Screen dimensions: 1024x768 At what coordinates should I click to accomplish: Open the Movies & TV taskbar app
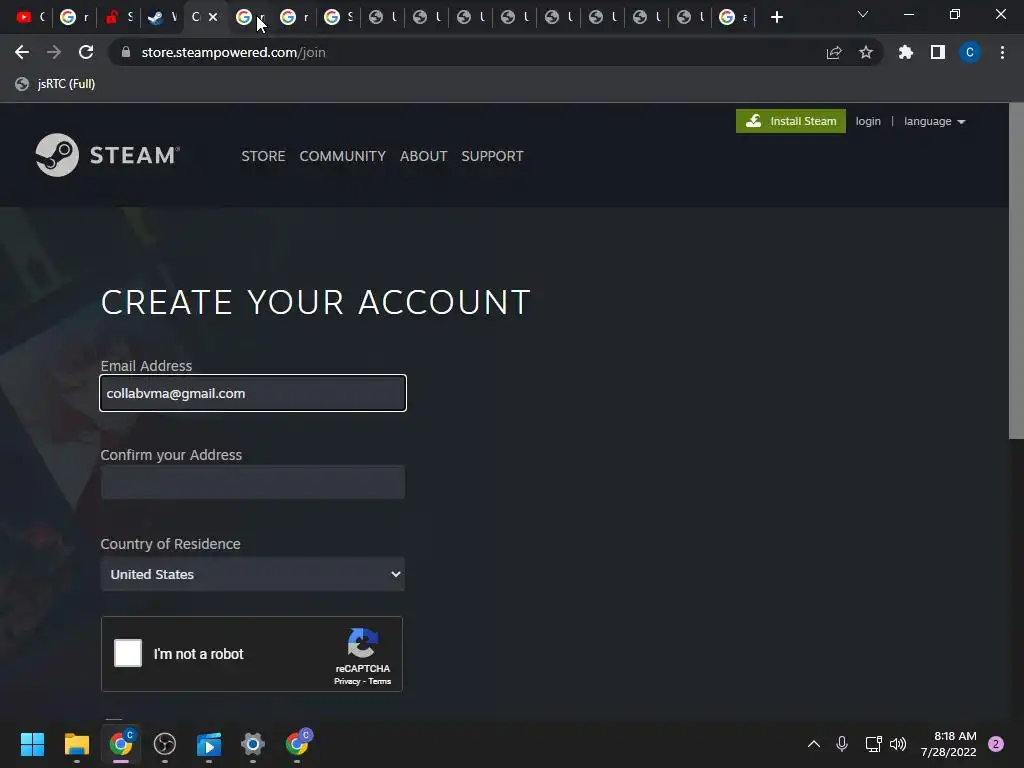pos(209,744)
